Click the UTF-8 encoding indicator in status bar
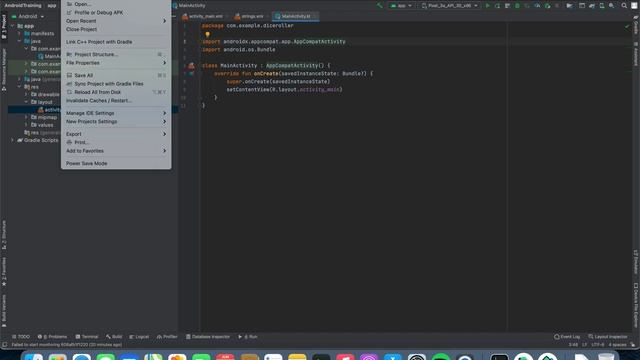This screenshot has width=640, height=360. pos(598,345)
